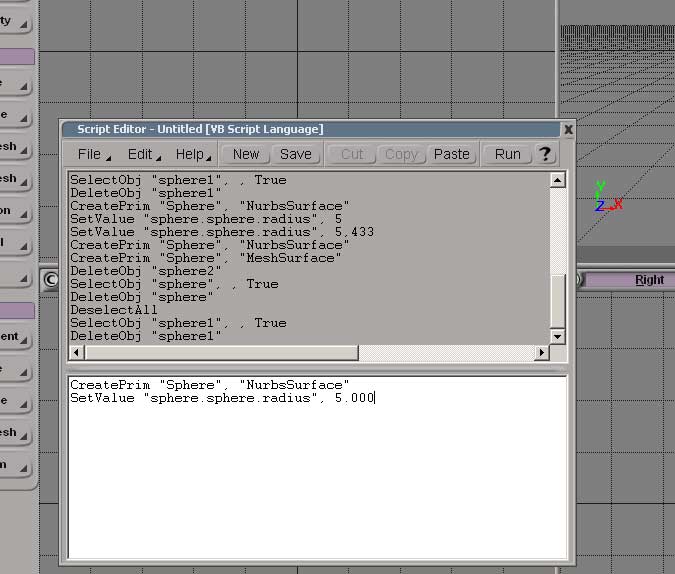Click the Cut toolbar button
675x574 pixels.
[352, 154]
